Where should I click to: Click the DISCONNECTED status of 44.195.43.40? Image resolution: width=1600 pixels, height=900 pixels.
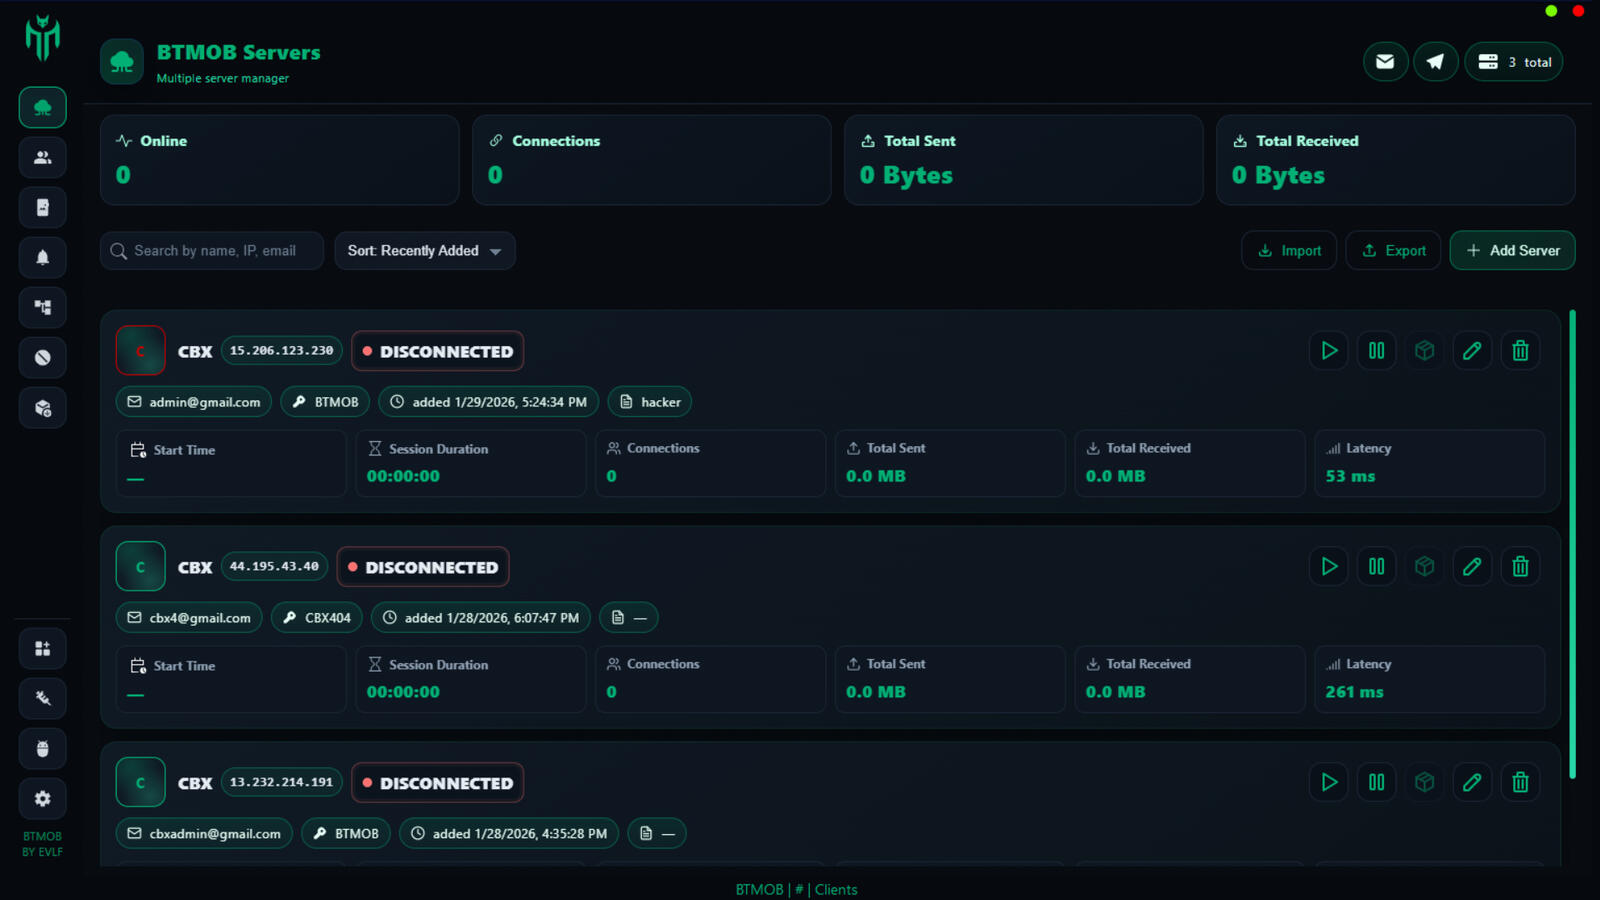(423, 567)
